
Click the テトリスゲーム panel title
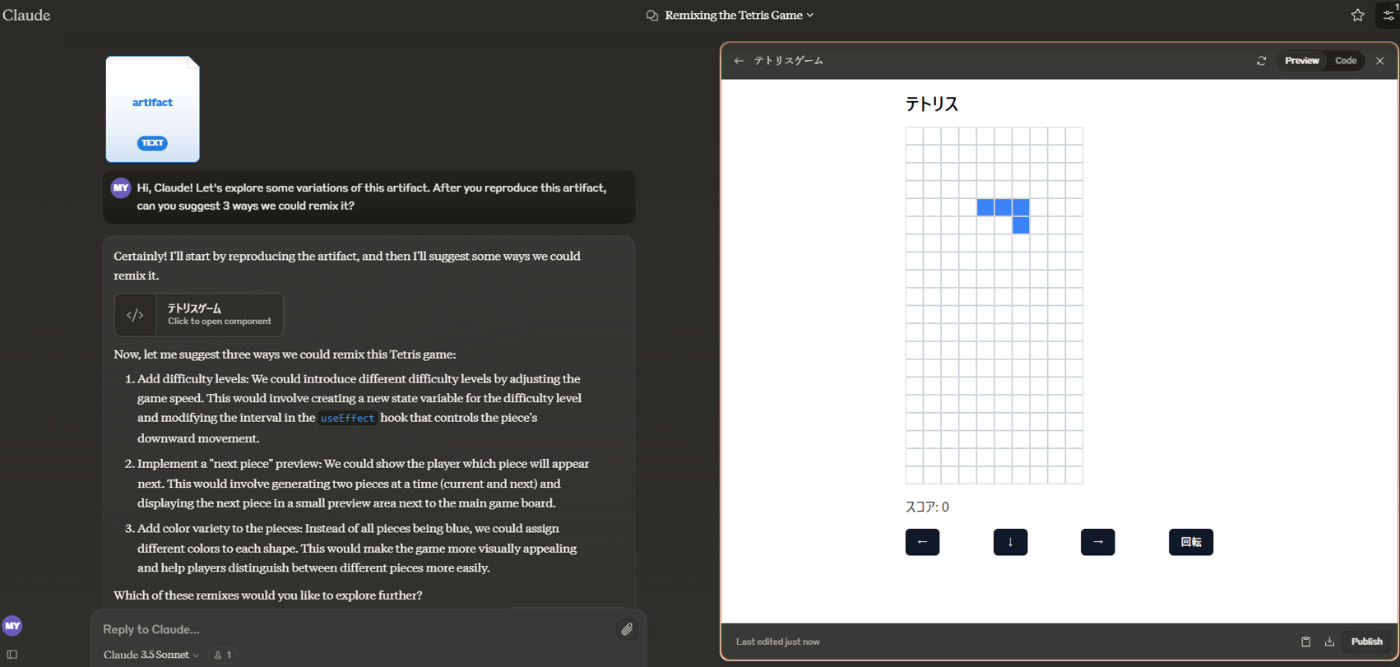pos(789,61)
